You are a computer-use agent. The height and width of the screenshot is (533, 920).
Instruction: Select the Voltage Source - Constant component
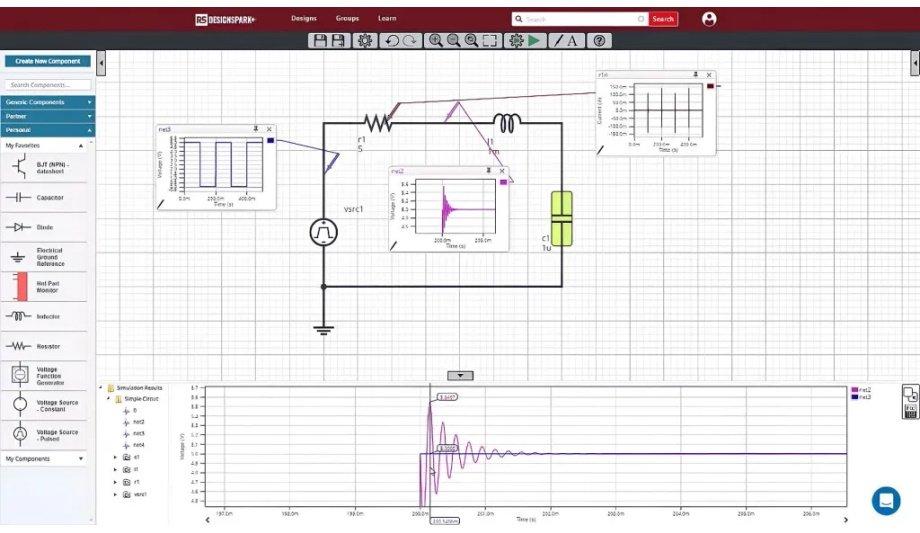coord(45,405)
